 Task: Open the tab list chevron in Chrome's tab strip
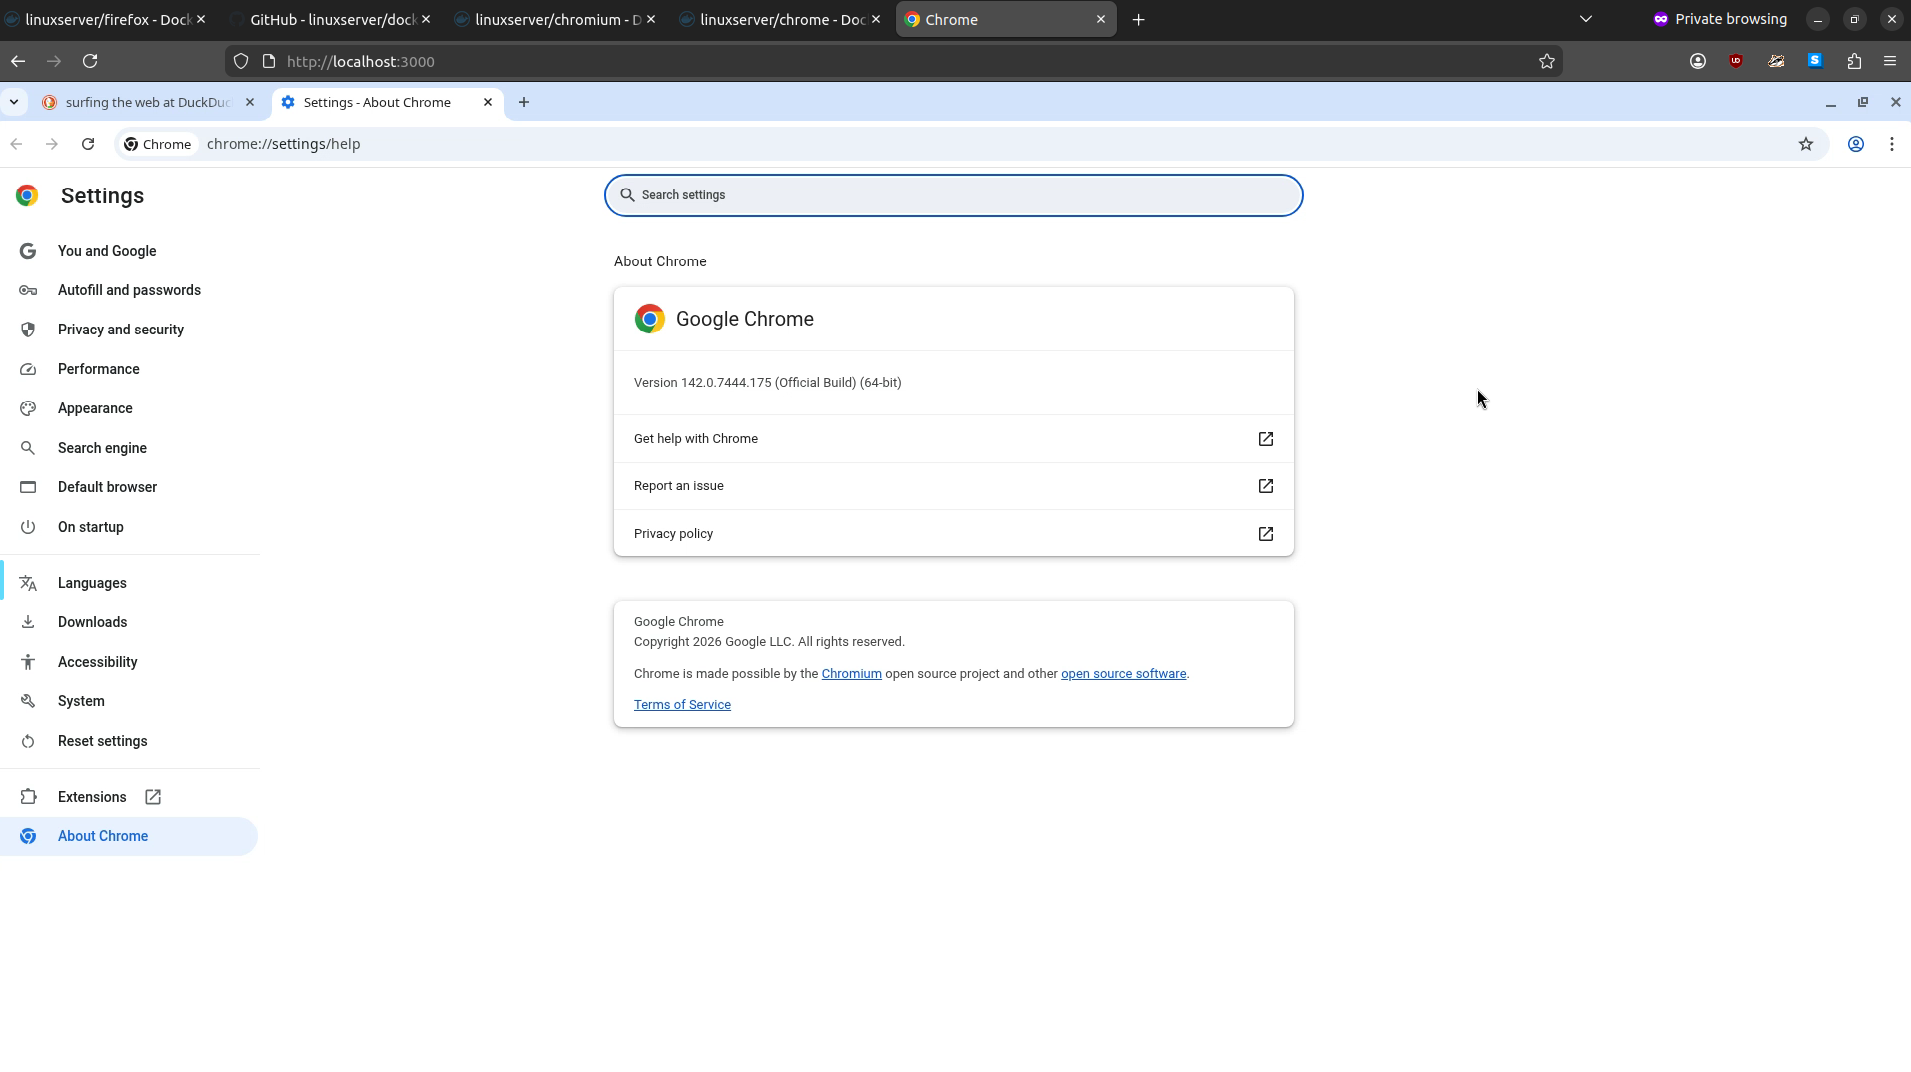14,102
